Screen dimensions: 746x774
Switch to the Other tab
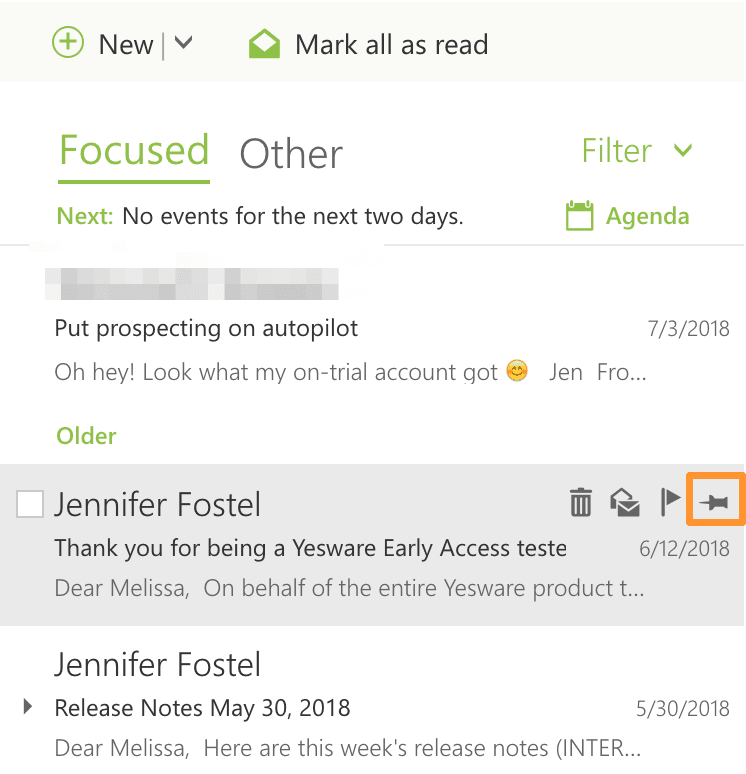pyautogui.click(x=291, y=154)
